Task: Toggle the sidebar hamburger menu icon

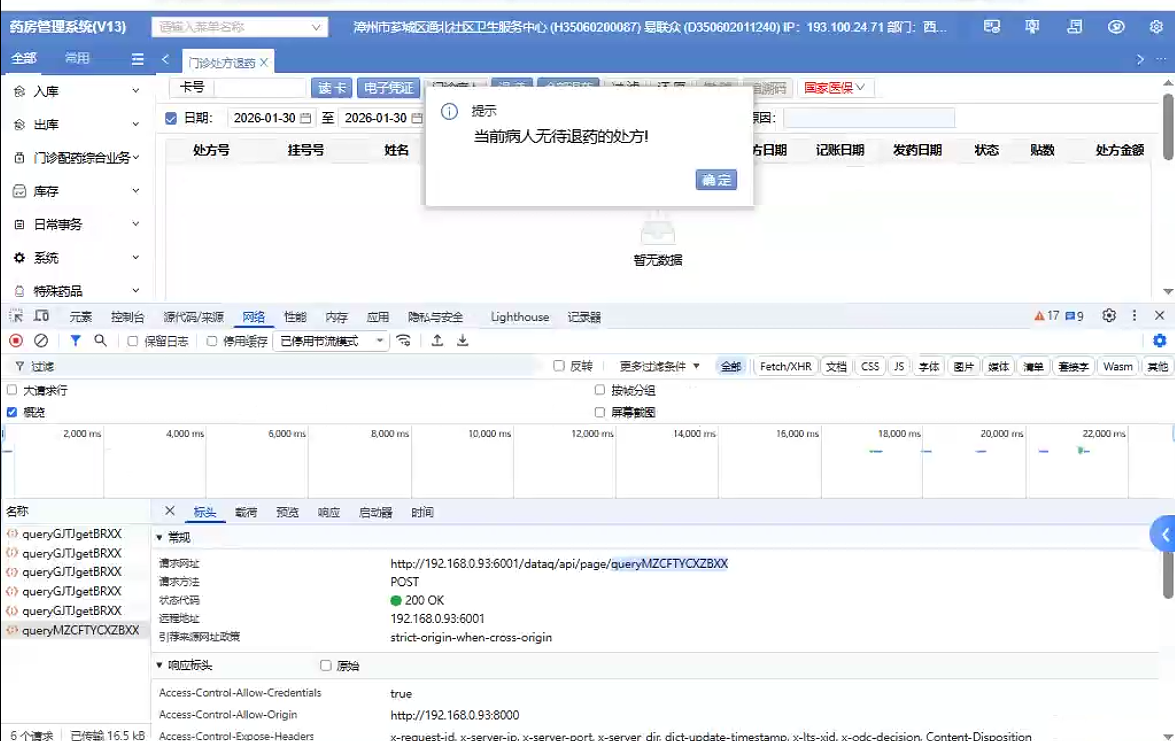Action: (137, 58)
